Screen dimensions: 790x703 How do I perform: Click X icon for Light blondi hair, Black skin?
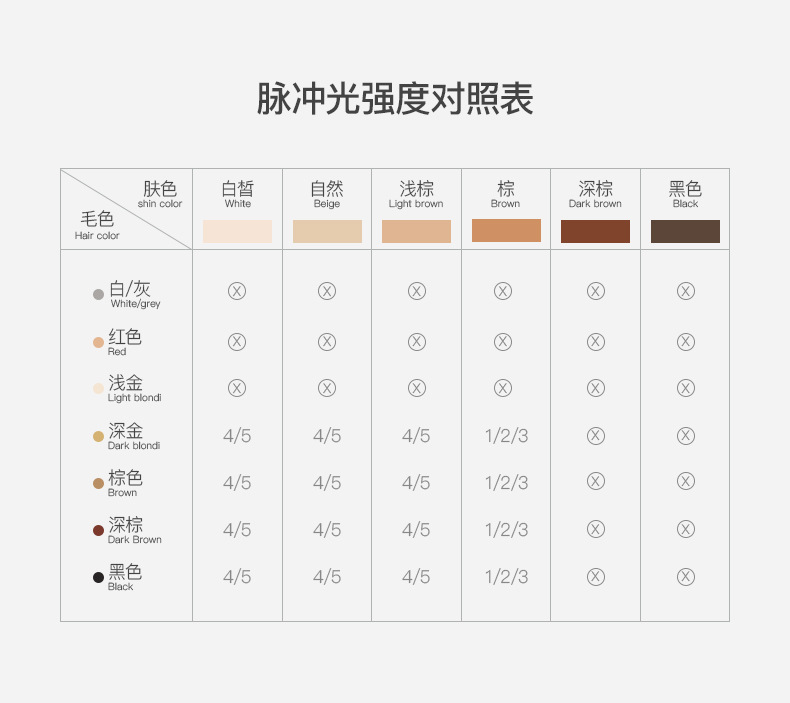pyautogui.click(x=686, y=388)
